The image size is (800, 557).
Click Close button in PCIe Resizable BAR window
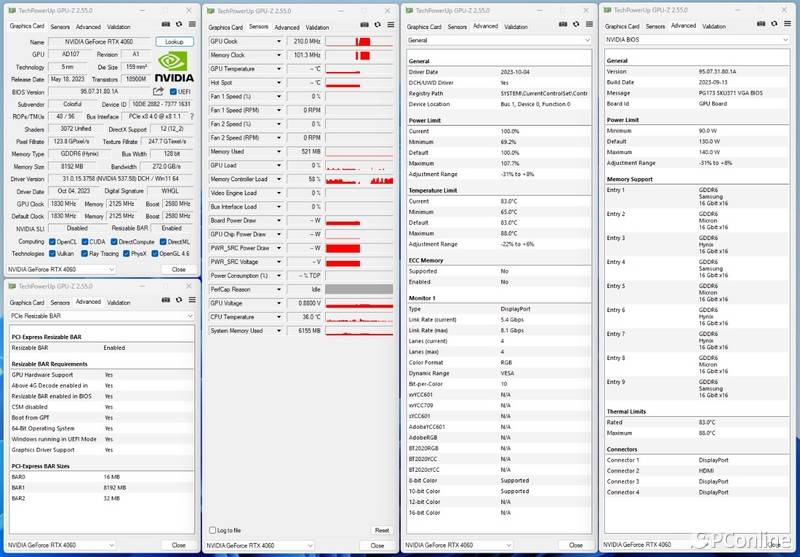pyautogui.click(x=179, y=545)
